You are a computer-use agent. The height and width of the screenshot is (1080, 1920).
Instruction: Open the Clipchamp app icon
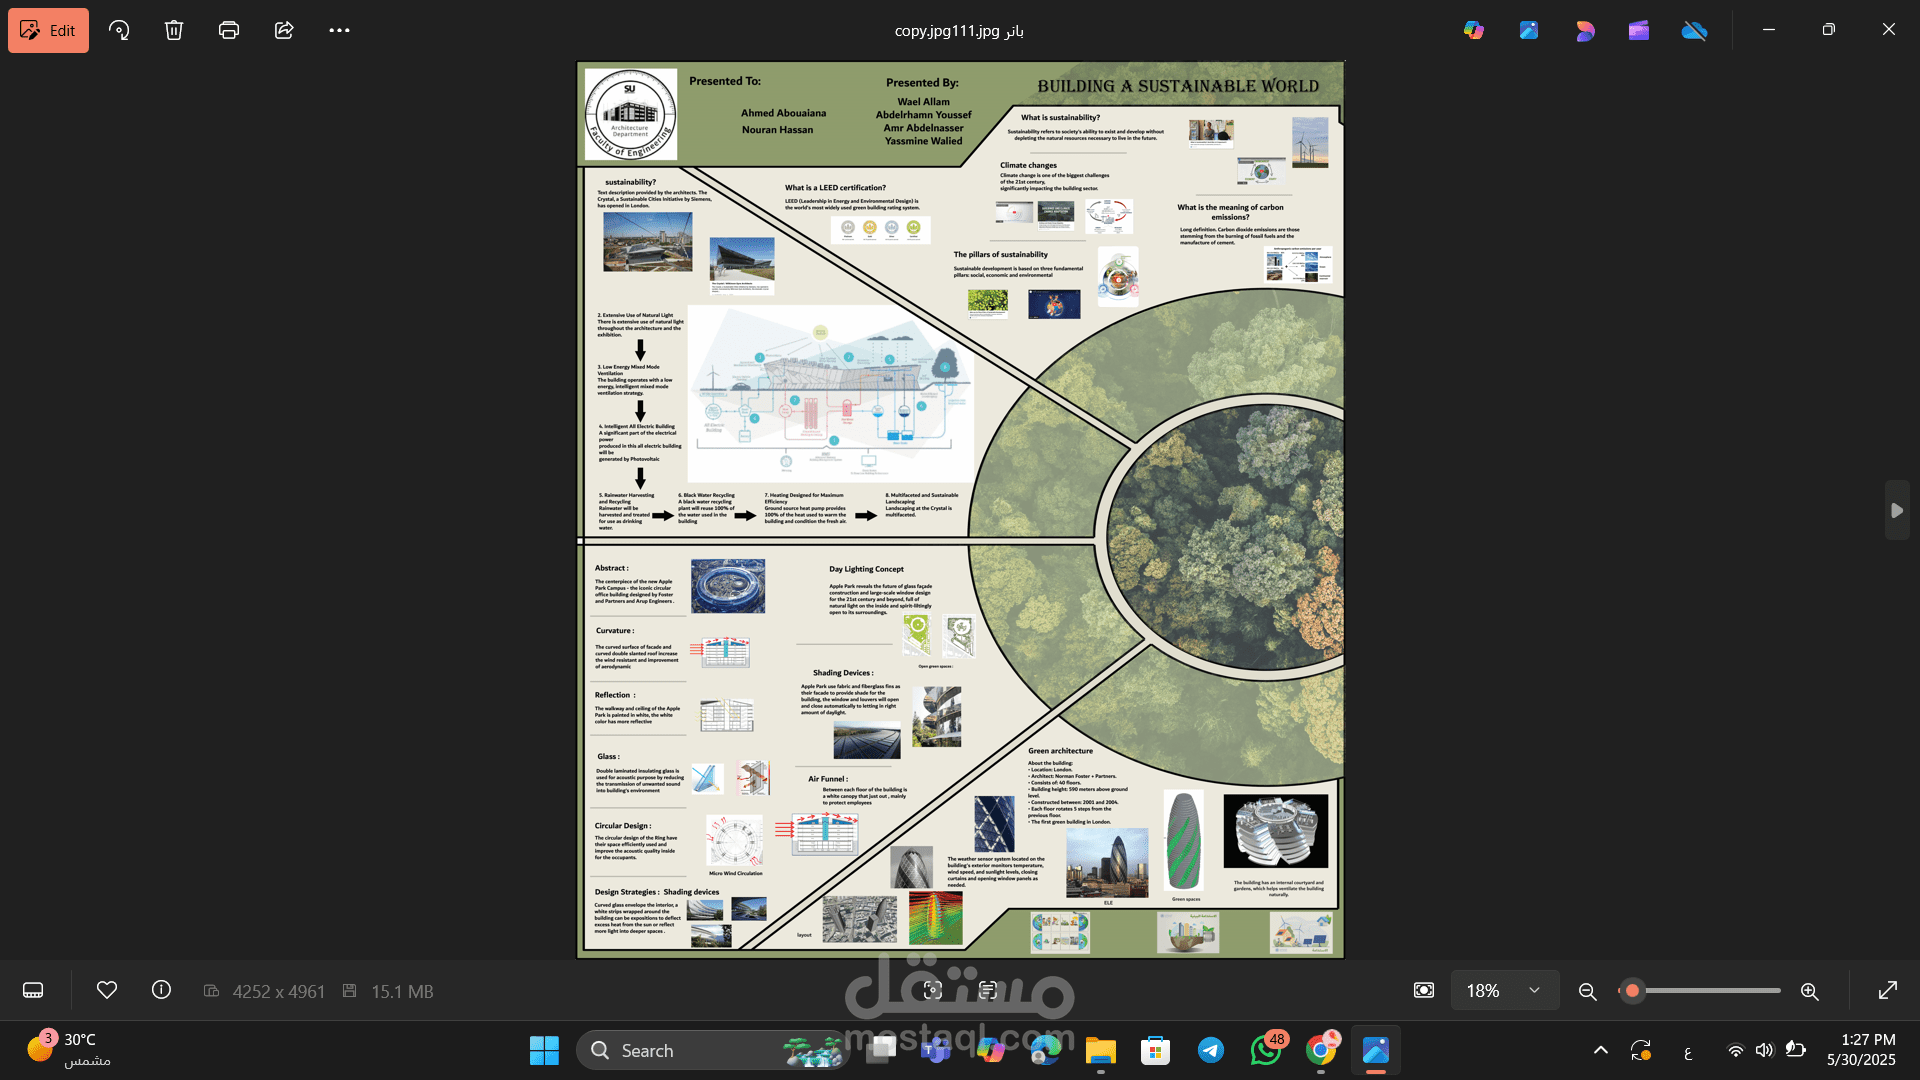point(1639,30)
